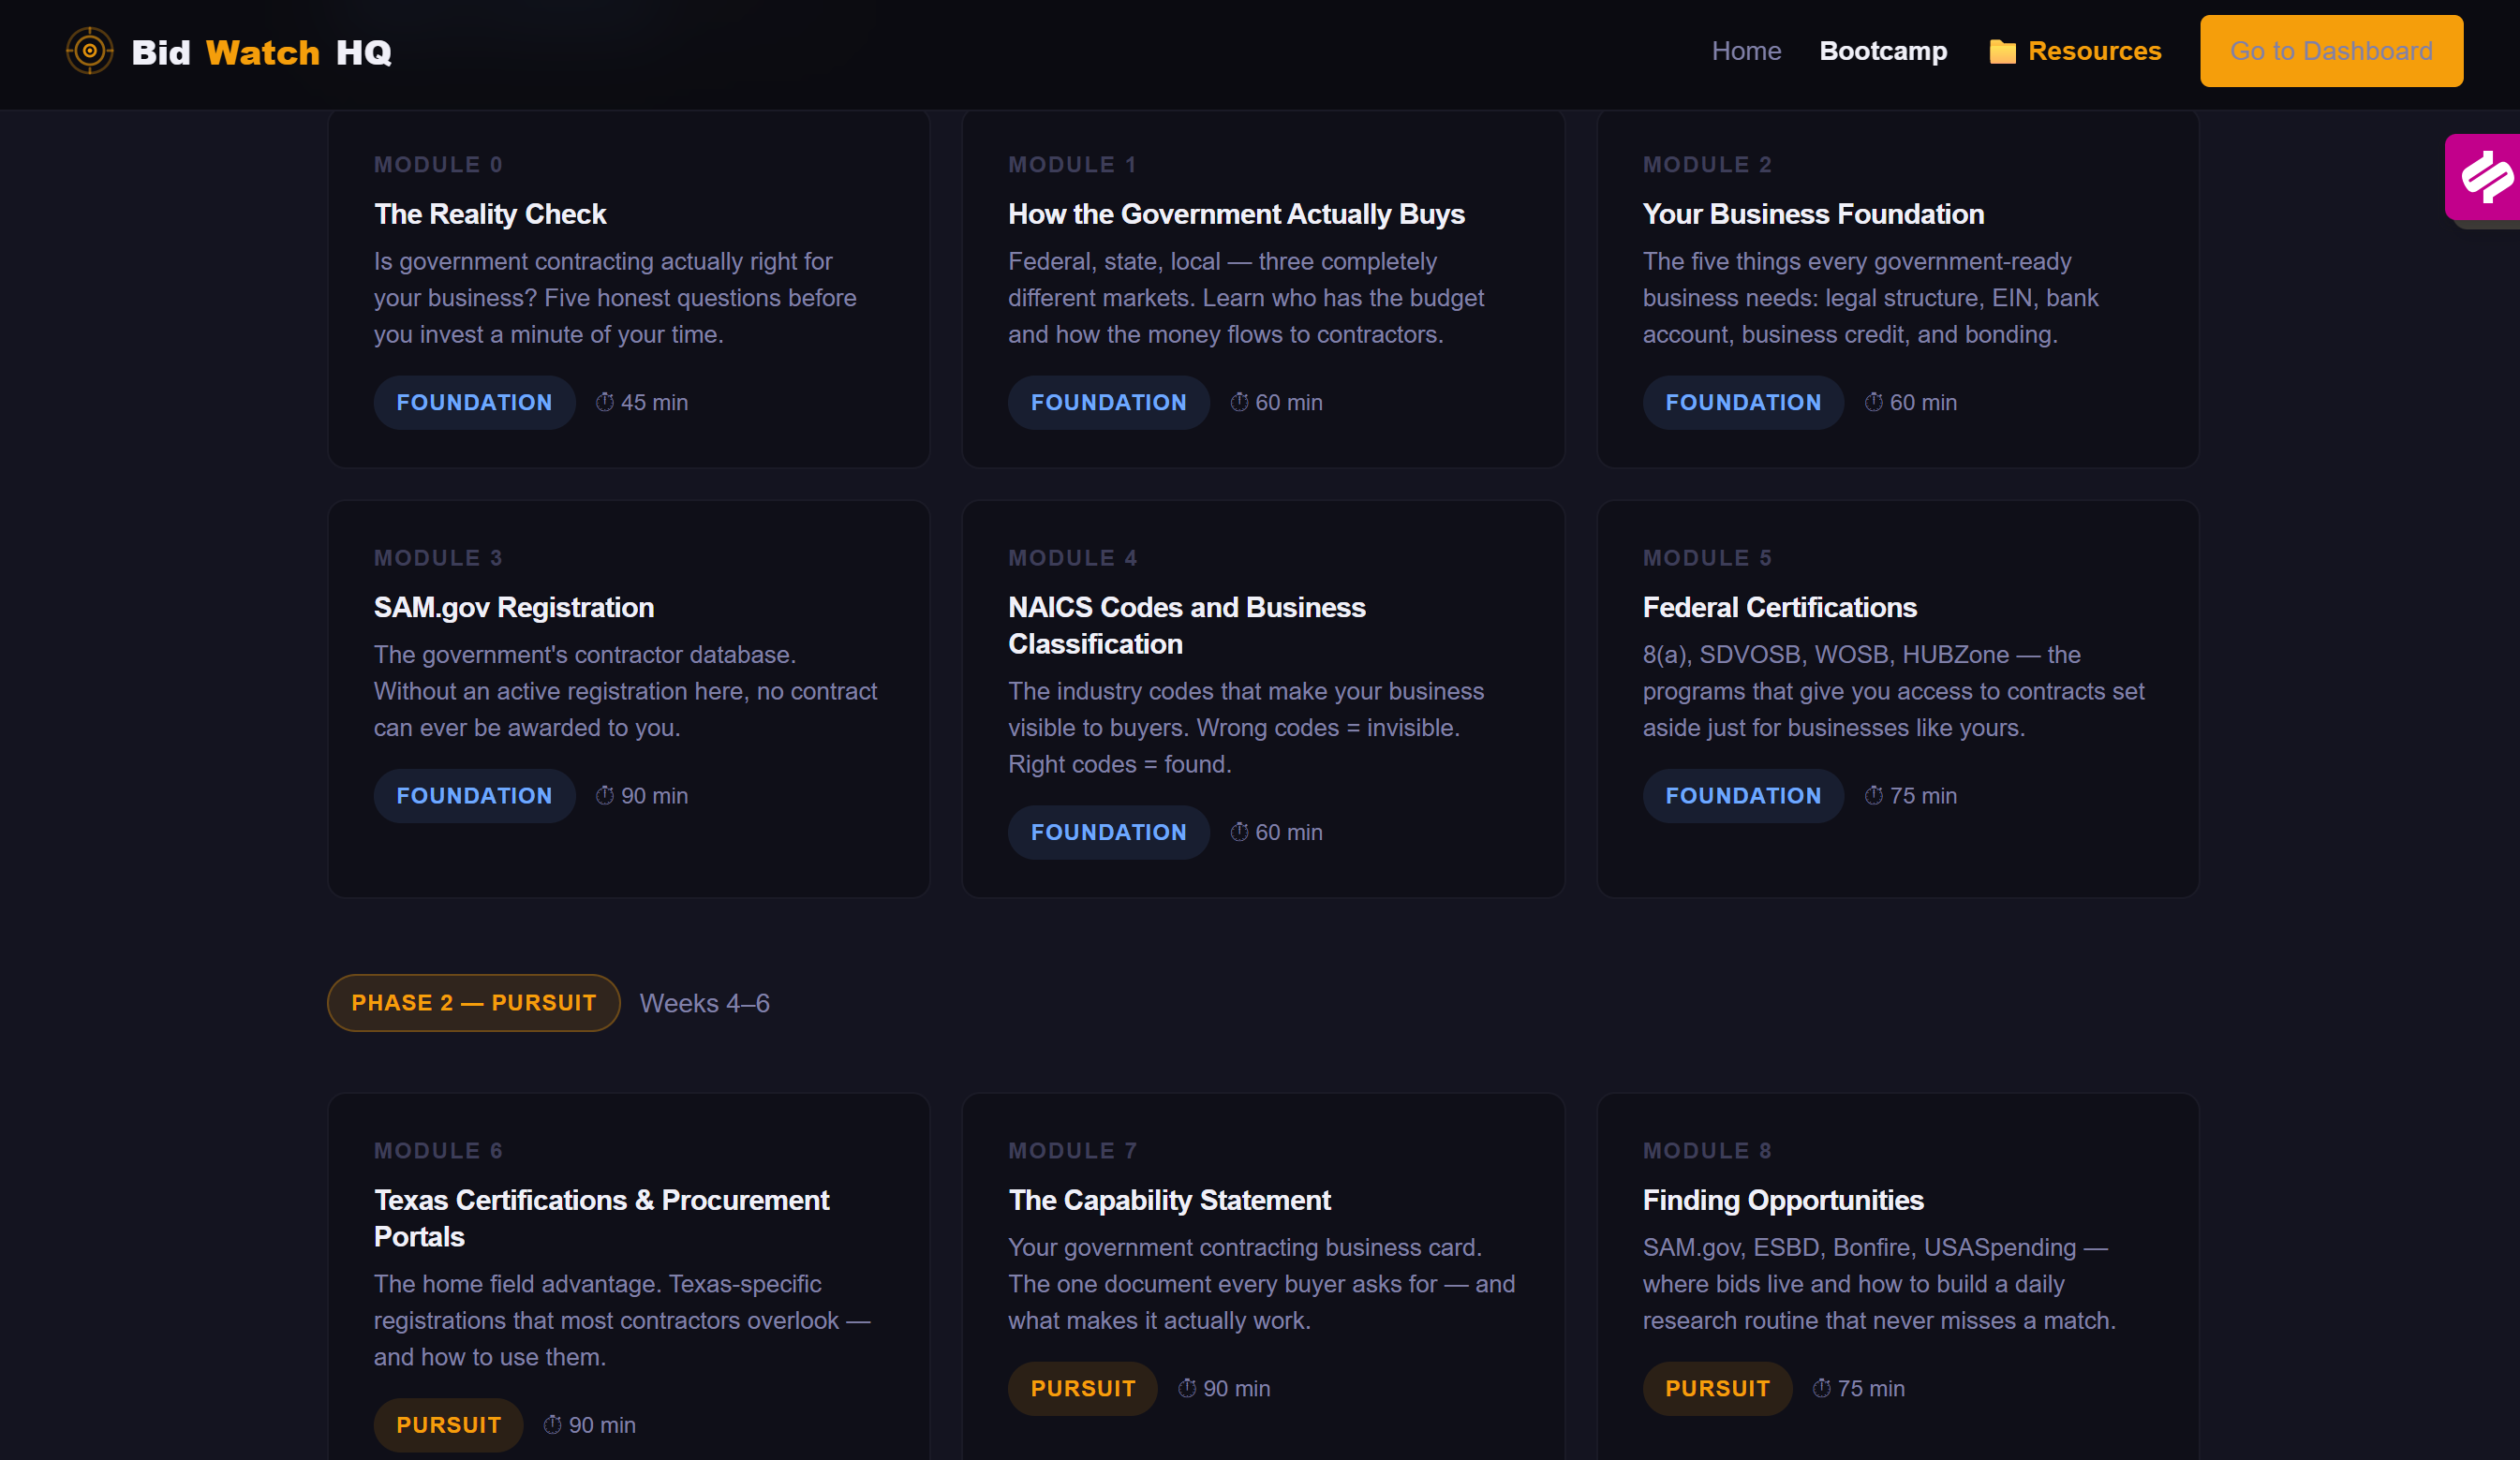Screen dimensions: 2520x1460
Task: Open SAM.gov Registration module title
Action: pos(514,607)
